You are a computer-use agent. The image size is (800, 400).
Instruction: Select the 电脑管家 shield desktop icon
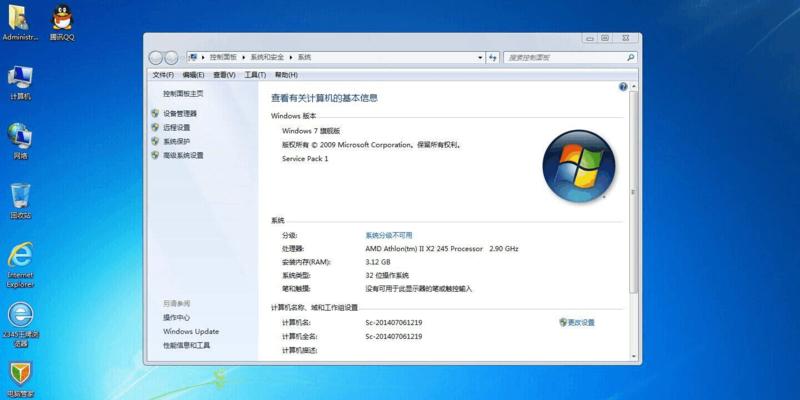pyautogui.click(x=20, y=380)
